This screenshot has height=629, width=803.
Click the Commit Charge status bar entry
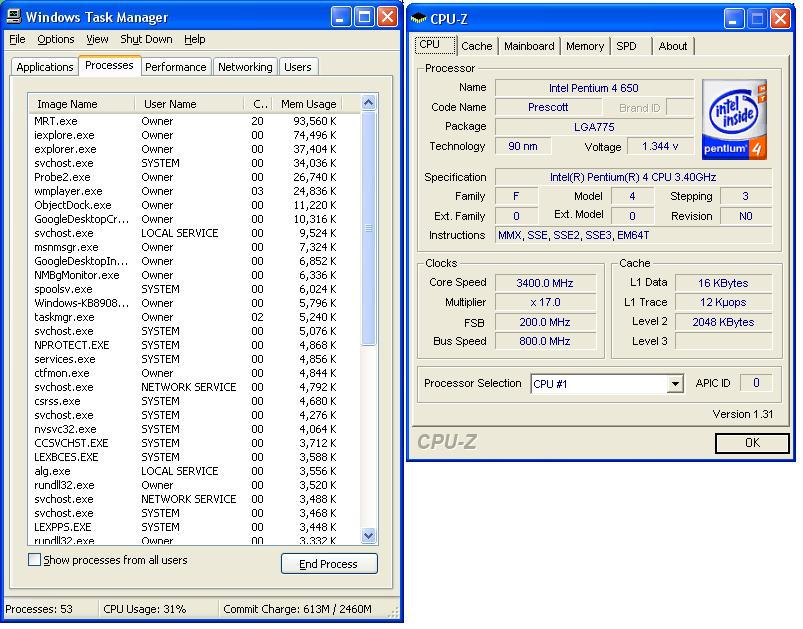(x=298, y=610)
